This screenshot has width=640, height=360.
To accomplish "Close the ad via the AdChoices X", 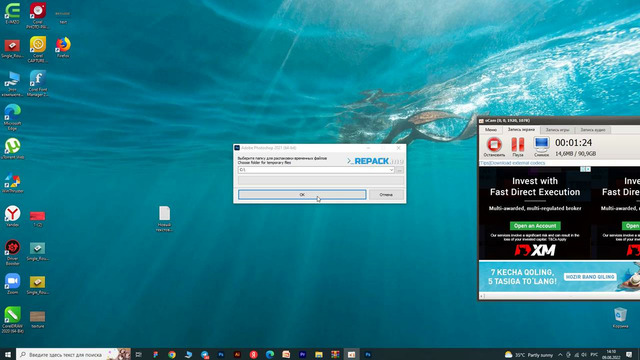I will click(x=588, y=169).
